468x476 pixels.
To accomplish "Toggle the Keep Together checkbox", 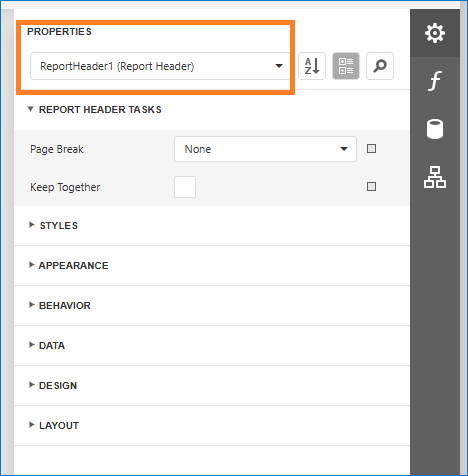I will click(x=185, y=187).
